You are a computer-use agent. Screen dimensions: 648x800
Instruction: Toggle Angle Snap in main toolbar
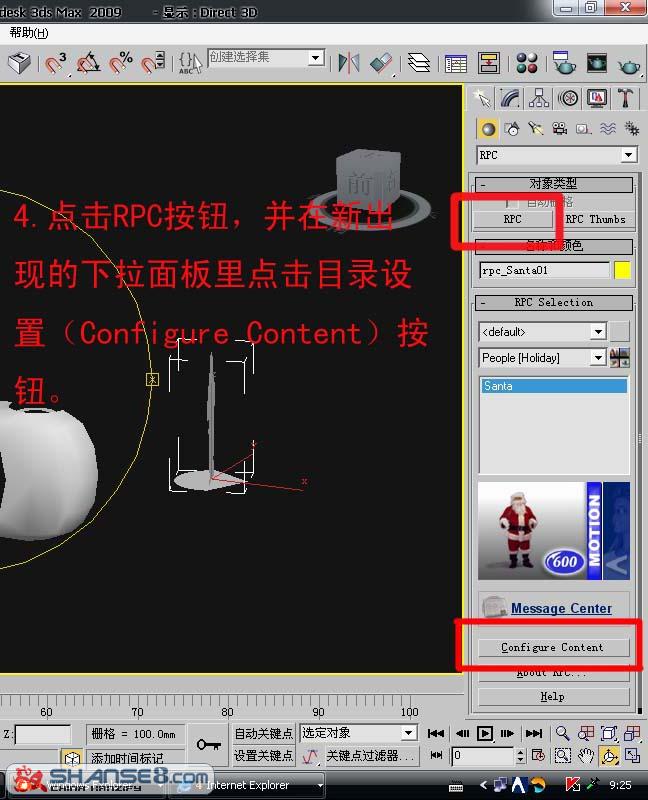[x=88, y=64]
